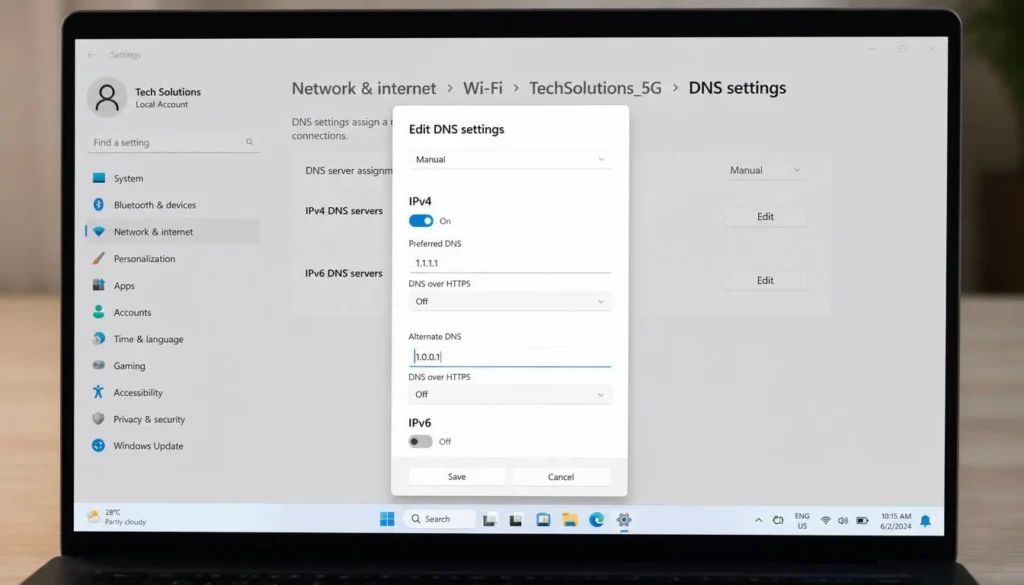
Task: Click the taskbar Search box
Action: [440, 519]
